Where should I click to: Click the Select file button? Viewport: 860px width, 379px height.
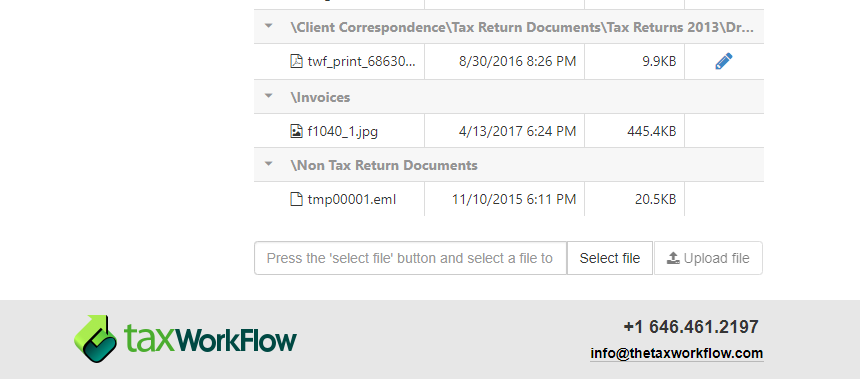click(610, 258)
